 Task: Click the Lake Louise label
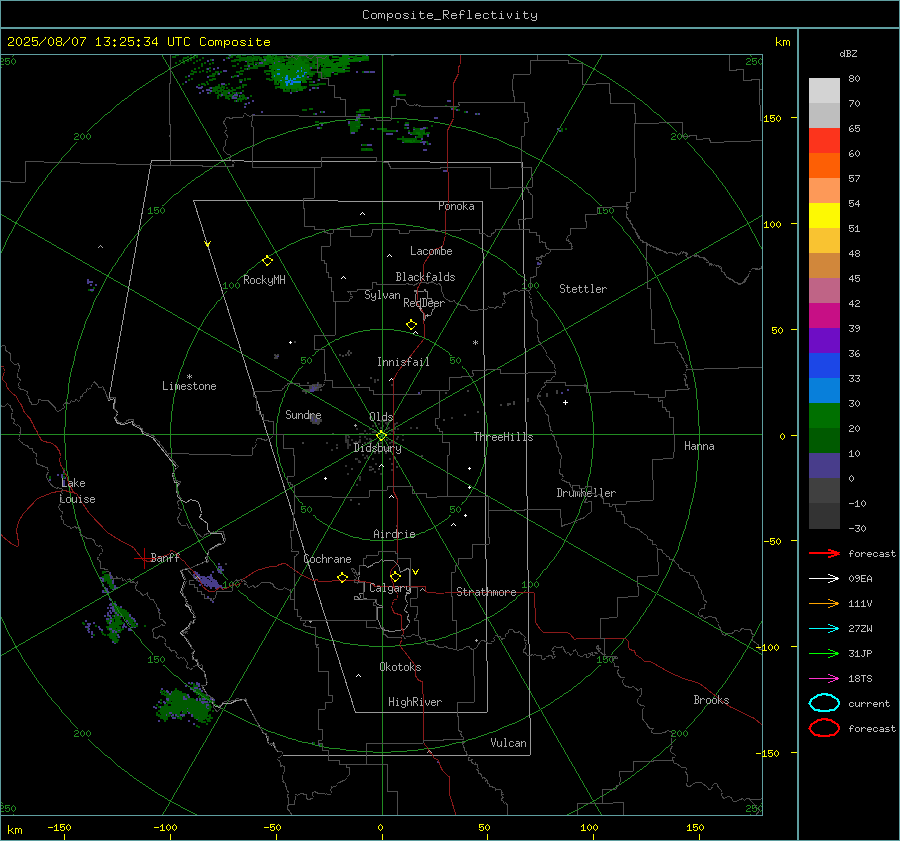tap(77, 491)
